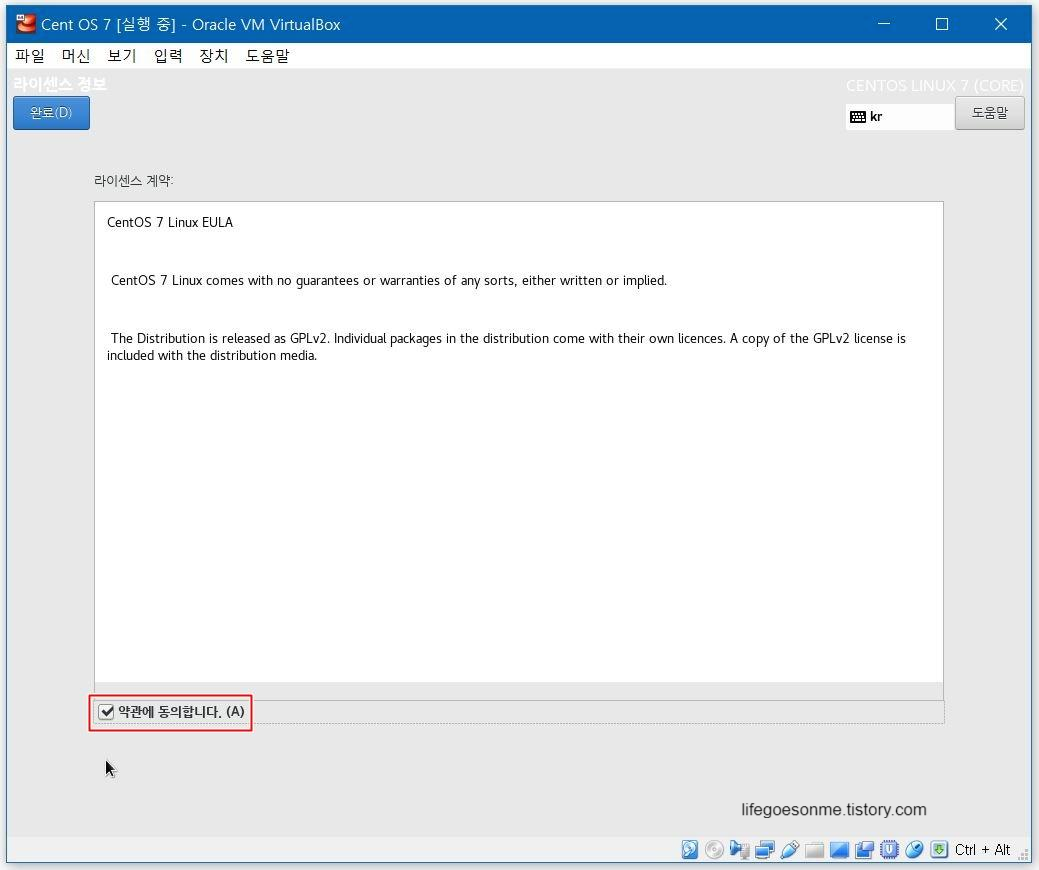
Task: Click the hard disk activity status icon
Action: click(690, 849)
